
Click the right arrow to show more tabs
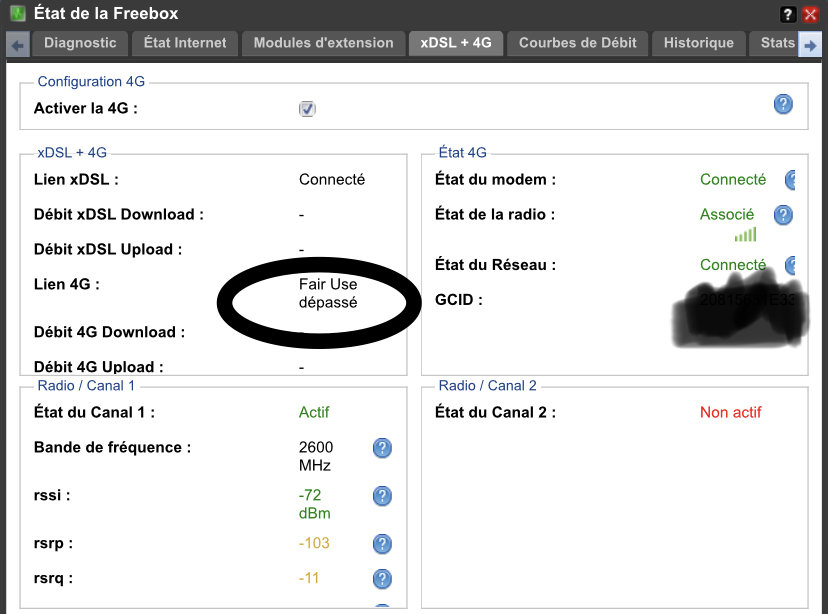click(810, 45)
